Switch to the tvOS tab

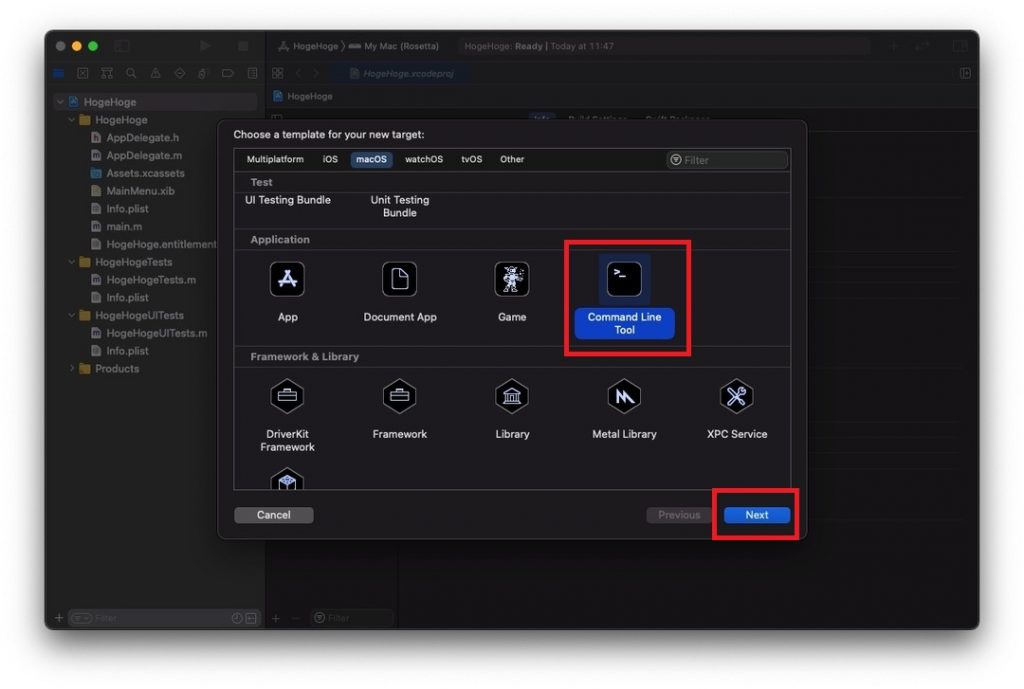click(472, 159)
